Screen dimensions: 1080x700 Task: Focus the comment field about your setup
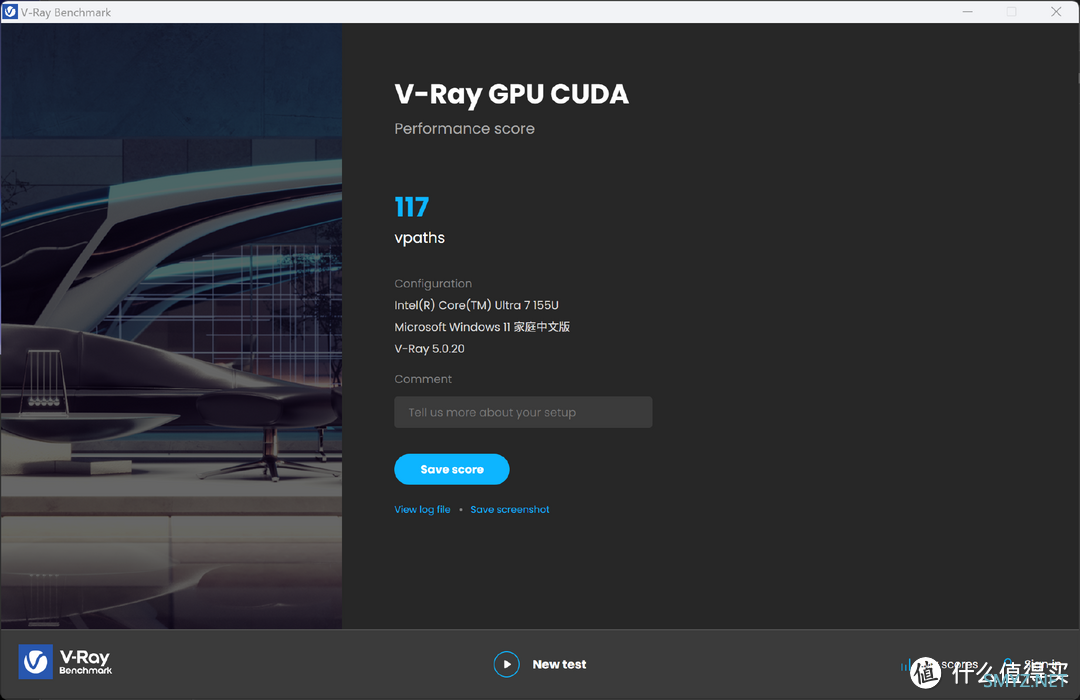tap(523, 412)
